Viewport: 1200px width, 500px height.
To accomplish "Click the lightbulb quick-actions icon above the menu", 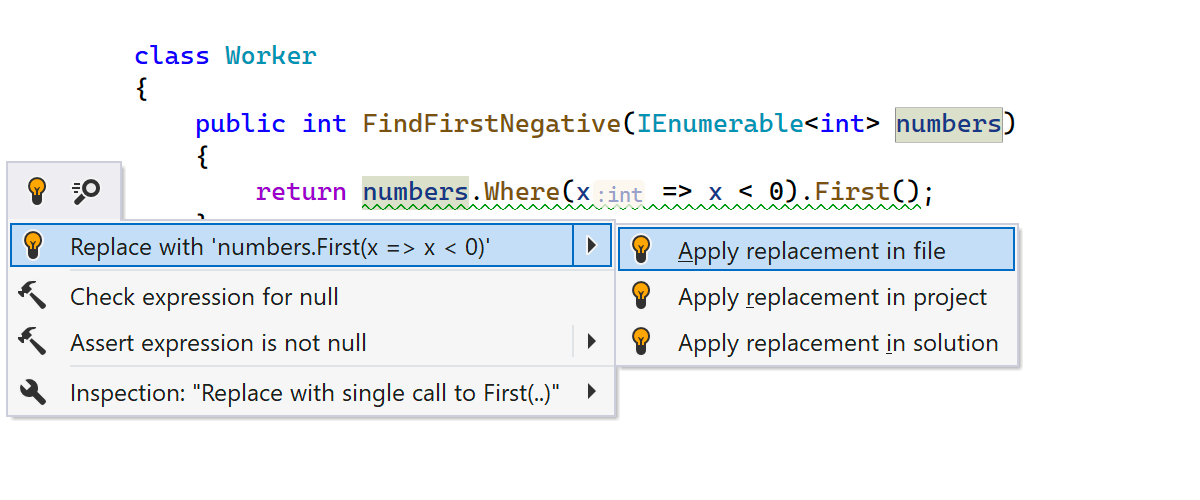I will tap(37, 190).
